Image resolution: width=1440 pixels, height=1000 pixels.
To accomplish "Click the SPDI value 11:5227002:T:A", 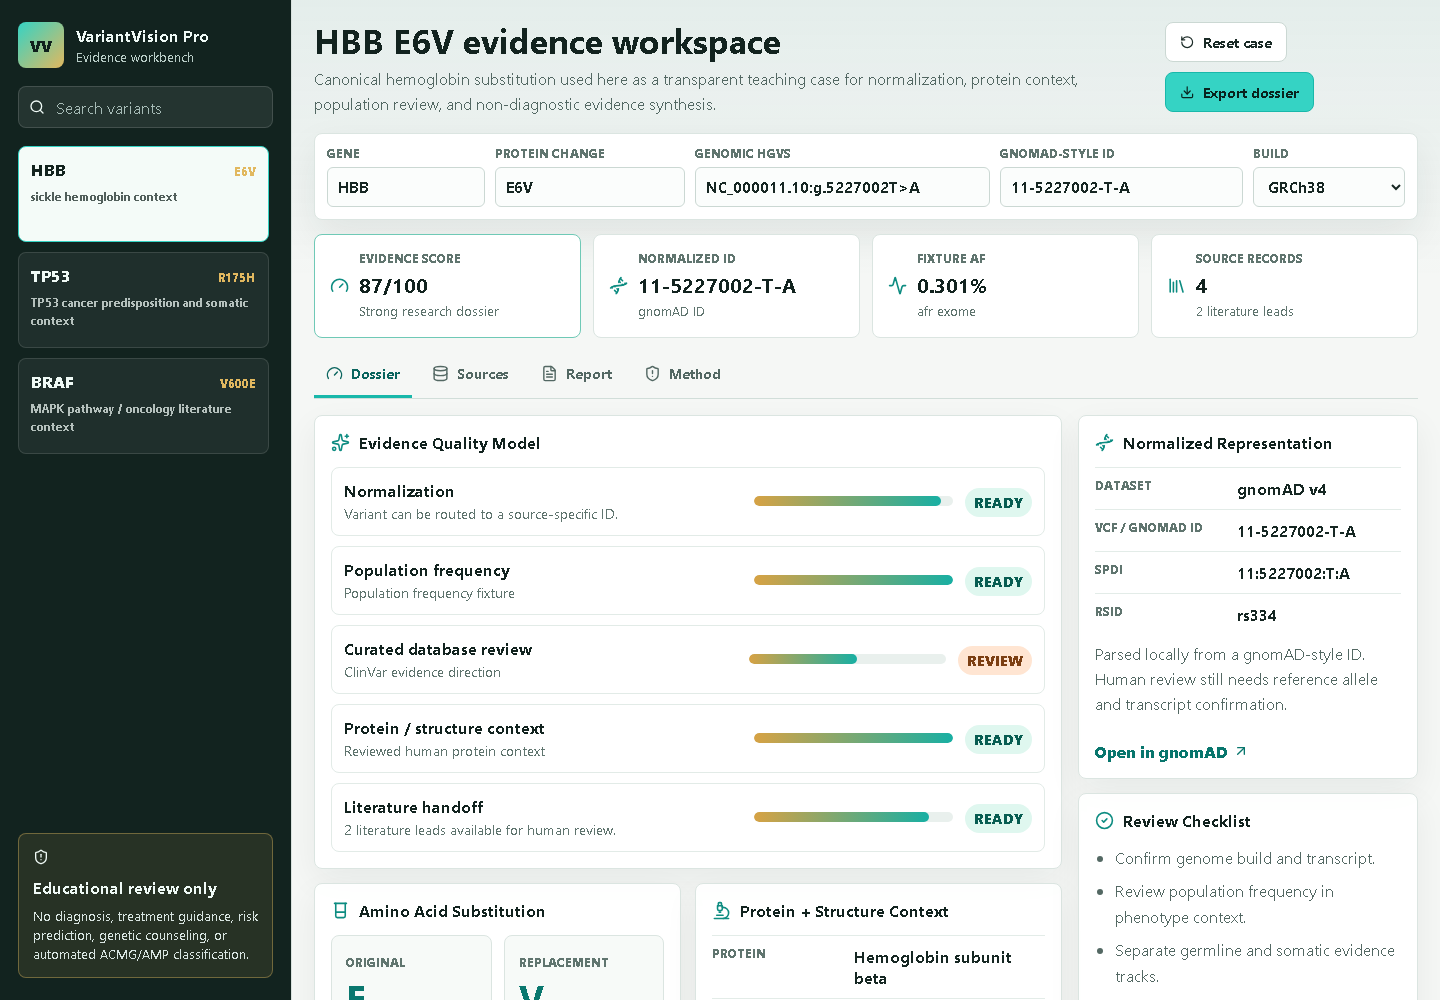I will pyautogui.click(x=1293, y=573).
